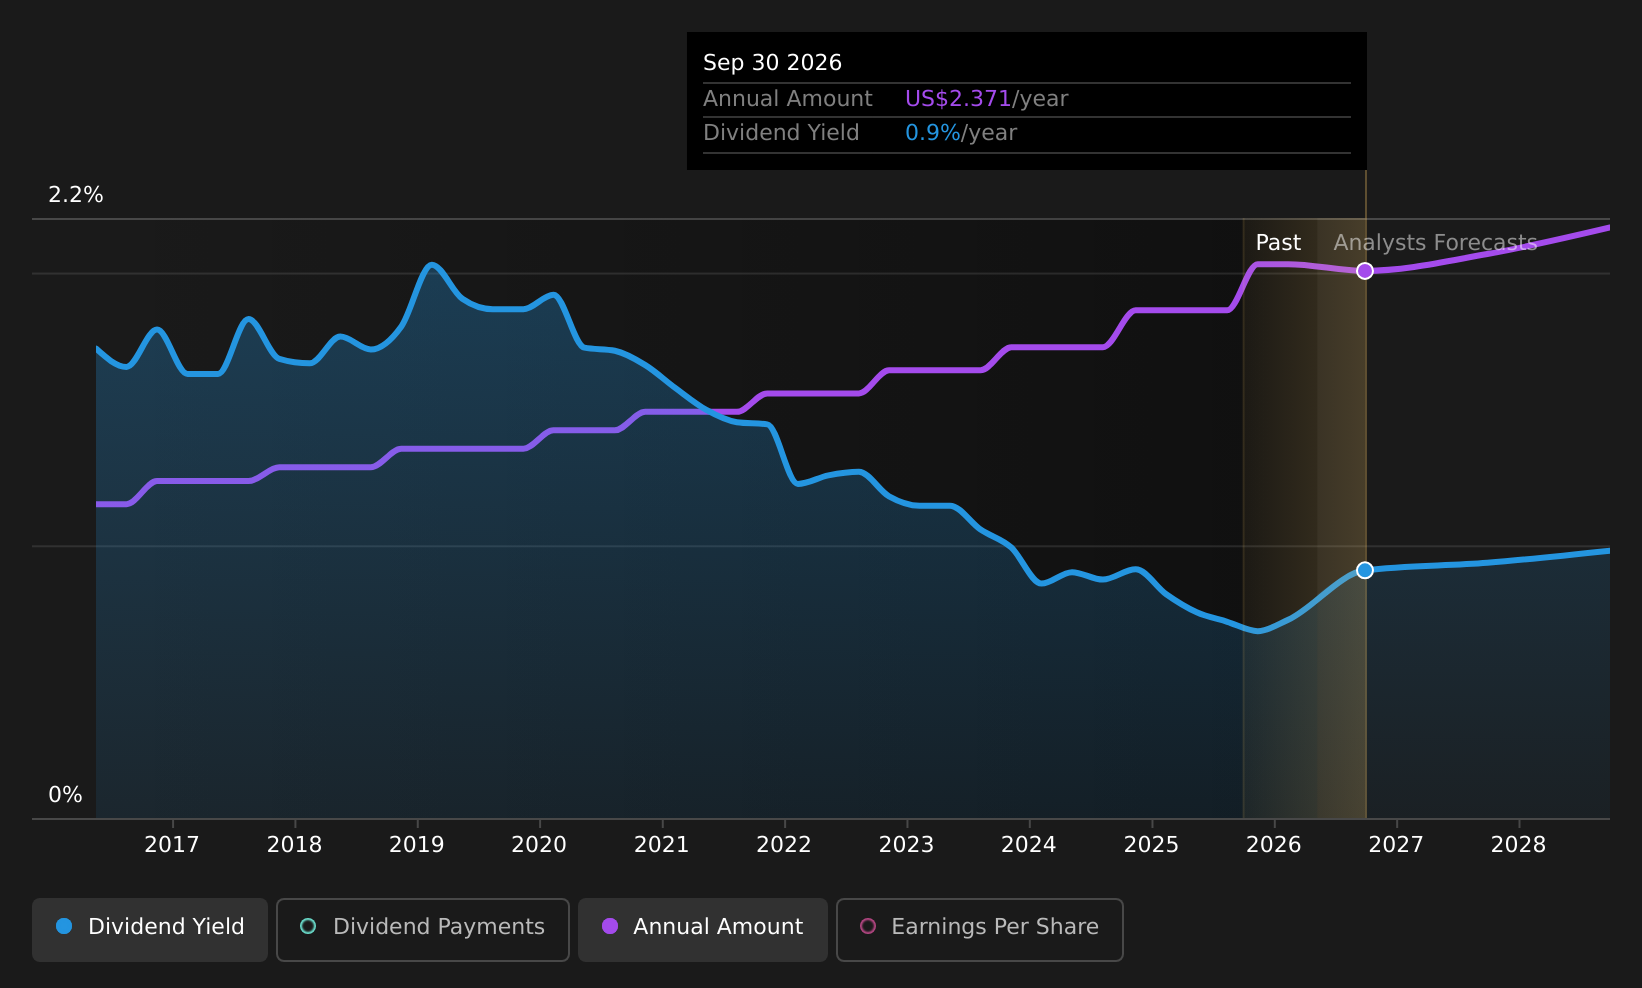Click the 2024 x-axis label
The width and height of the screenshot is (1642, 988).
(x=1029, y=845)
